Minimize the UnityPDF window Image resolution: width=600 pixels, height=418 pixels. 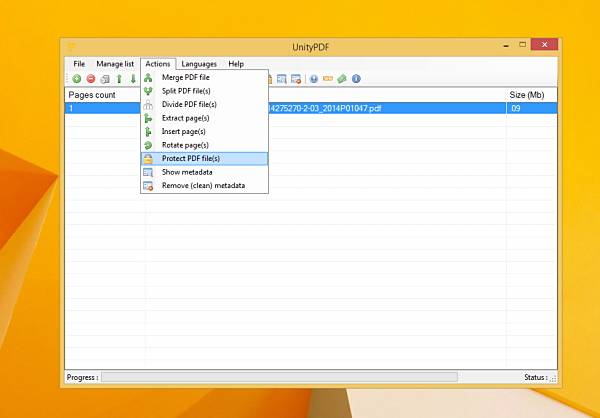506,46
